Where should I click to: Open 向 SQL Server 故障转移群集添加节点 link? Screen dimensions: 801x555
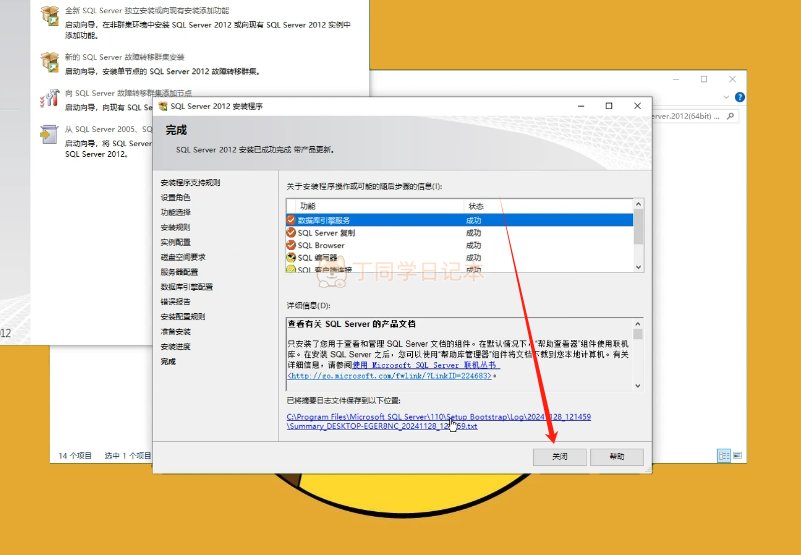tap(128, 93)
